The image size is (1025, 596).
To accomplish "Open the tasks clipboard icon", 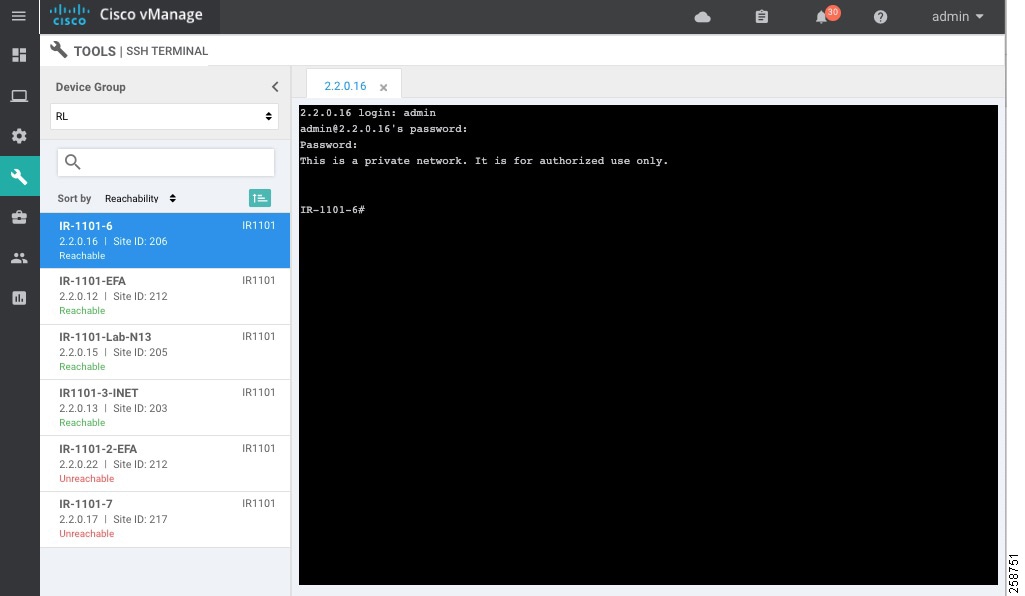I will [x=762, y=17].
